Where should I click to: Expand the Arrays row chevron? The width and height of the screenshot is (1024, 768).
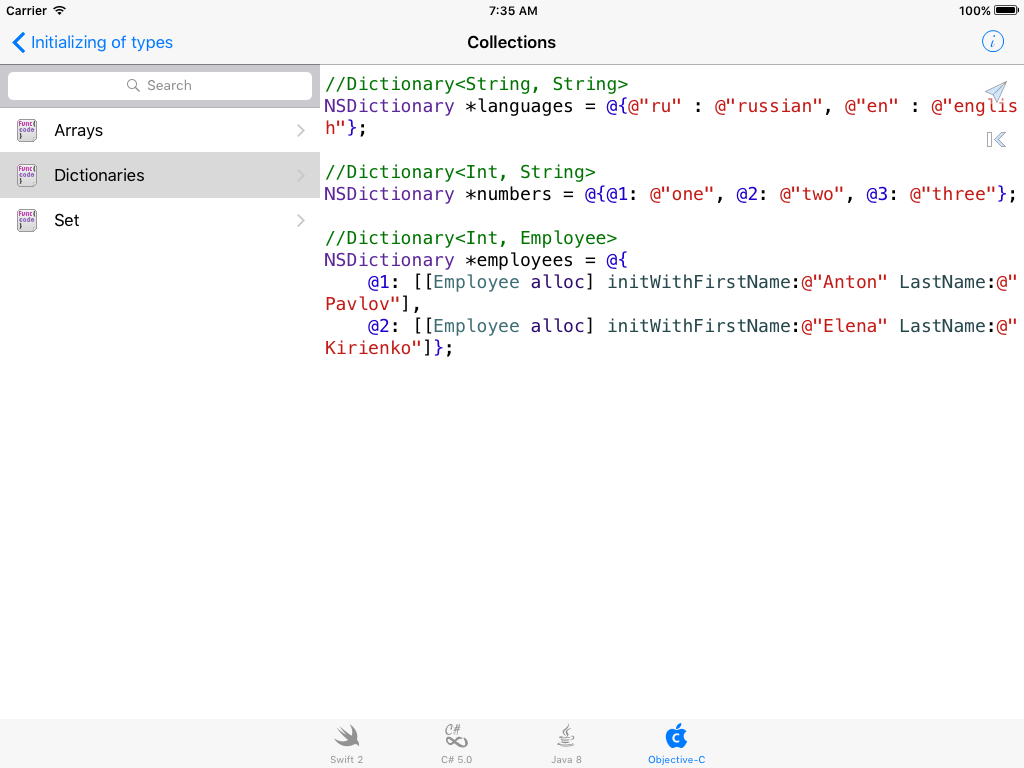tap(300, 130)
